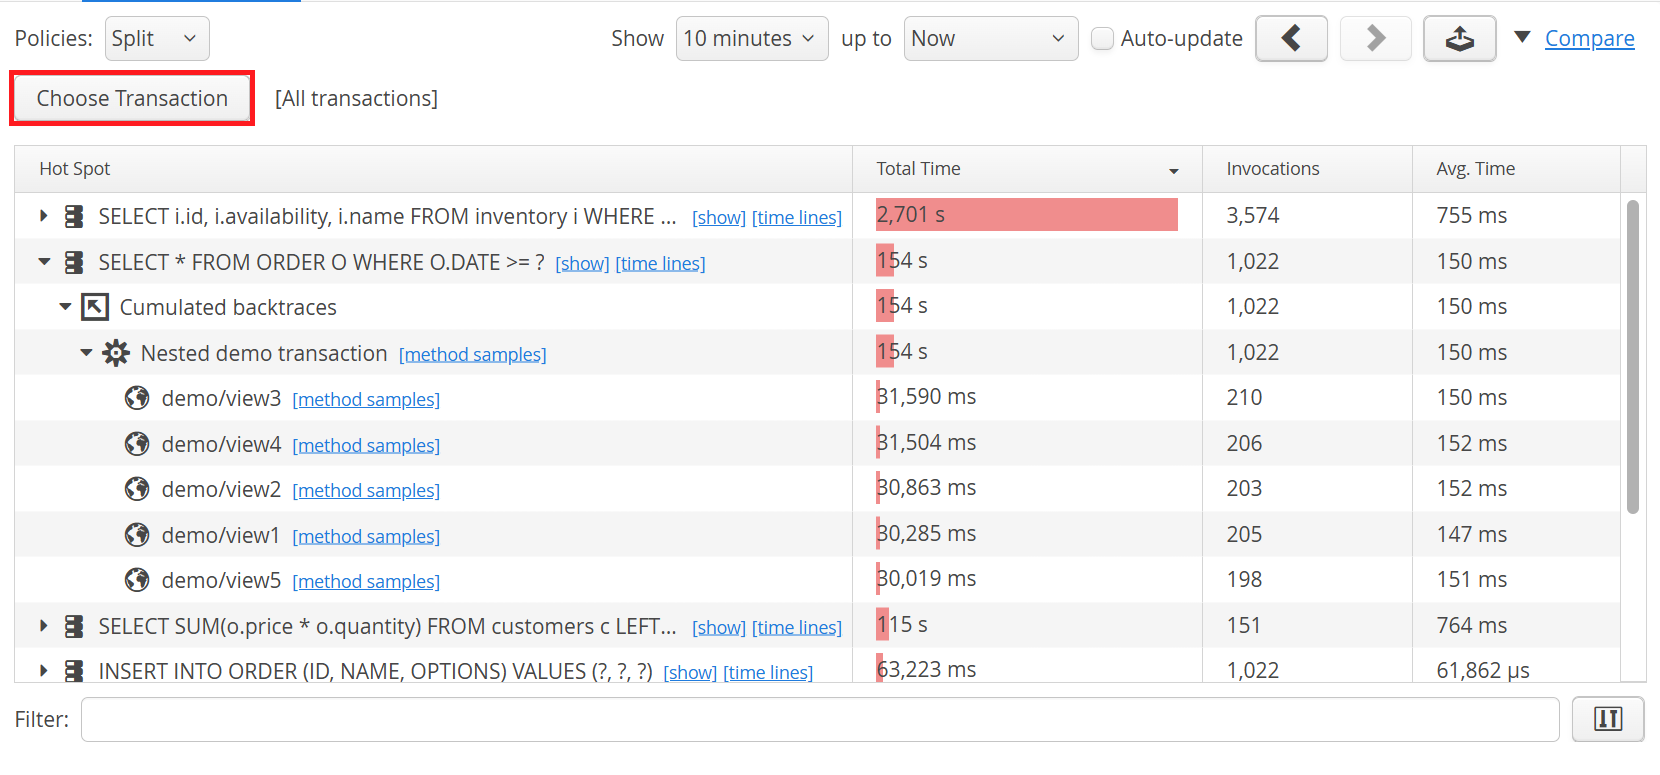Click the filter settings icon button
Viewport: 1660px width, 775px height.
point(1607,719)
